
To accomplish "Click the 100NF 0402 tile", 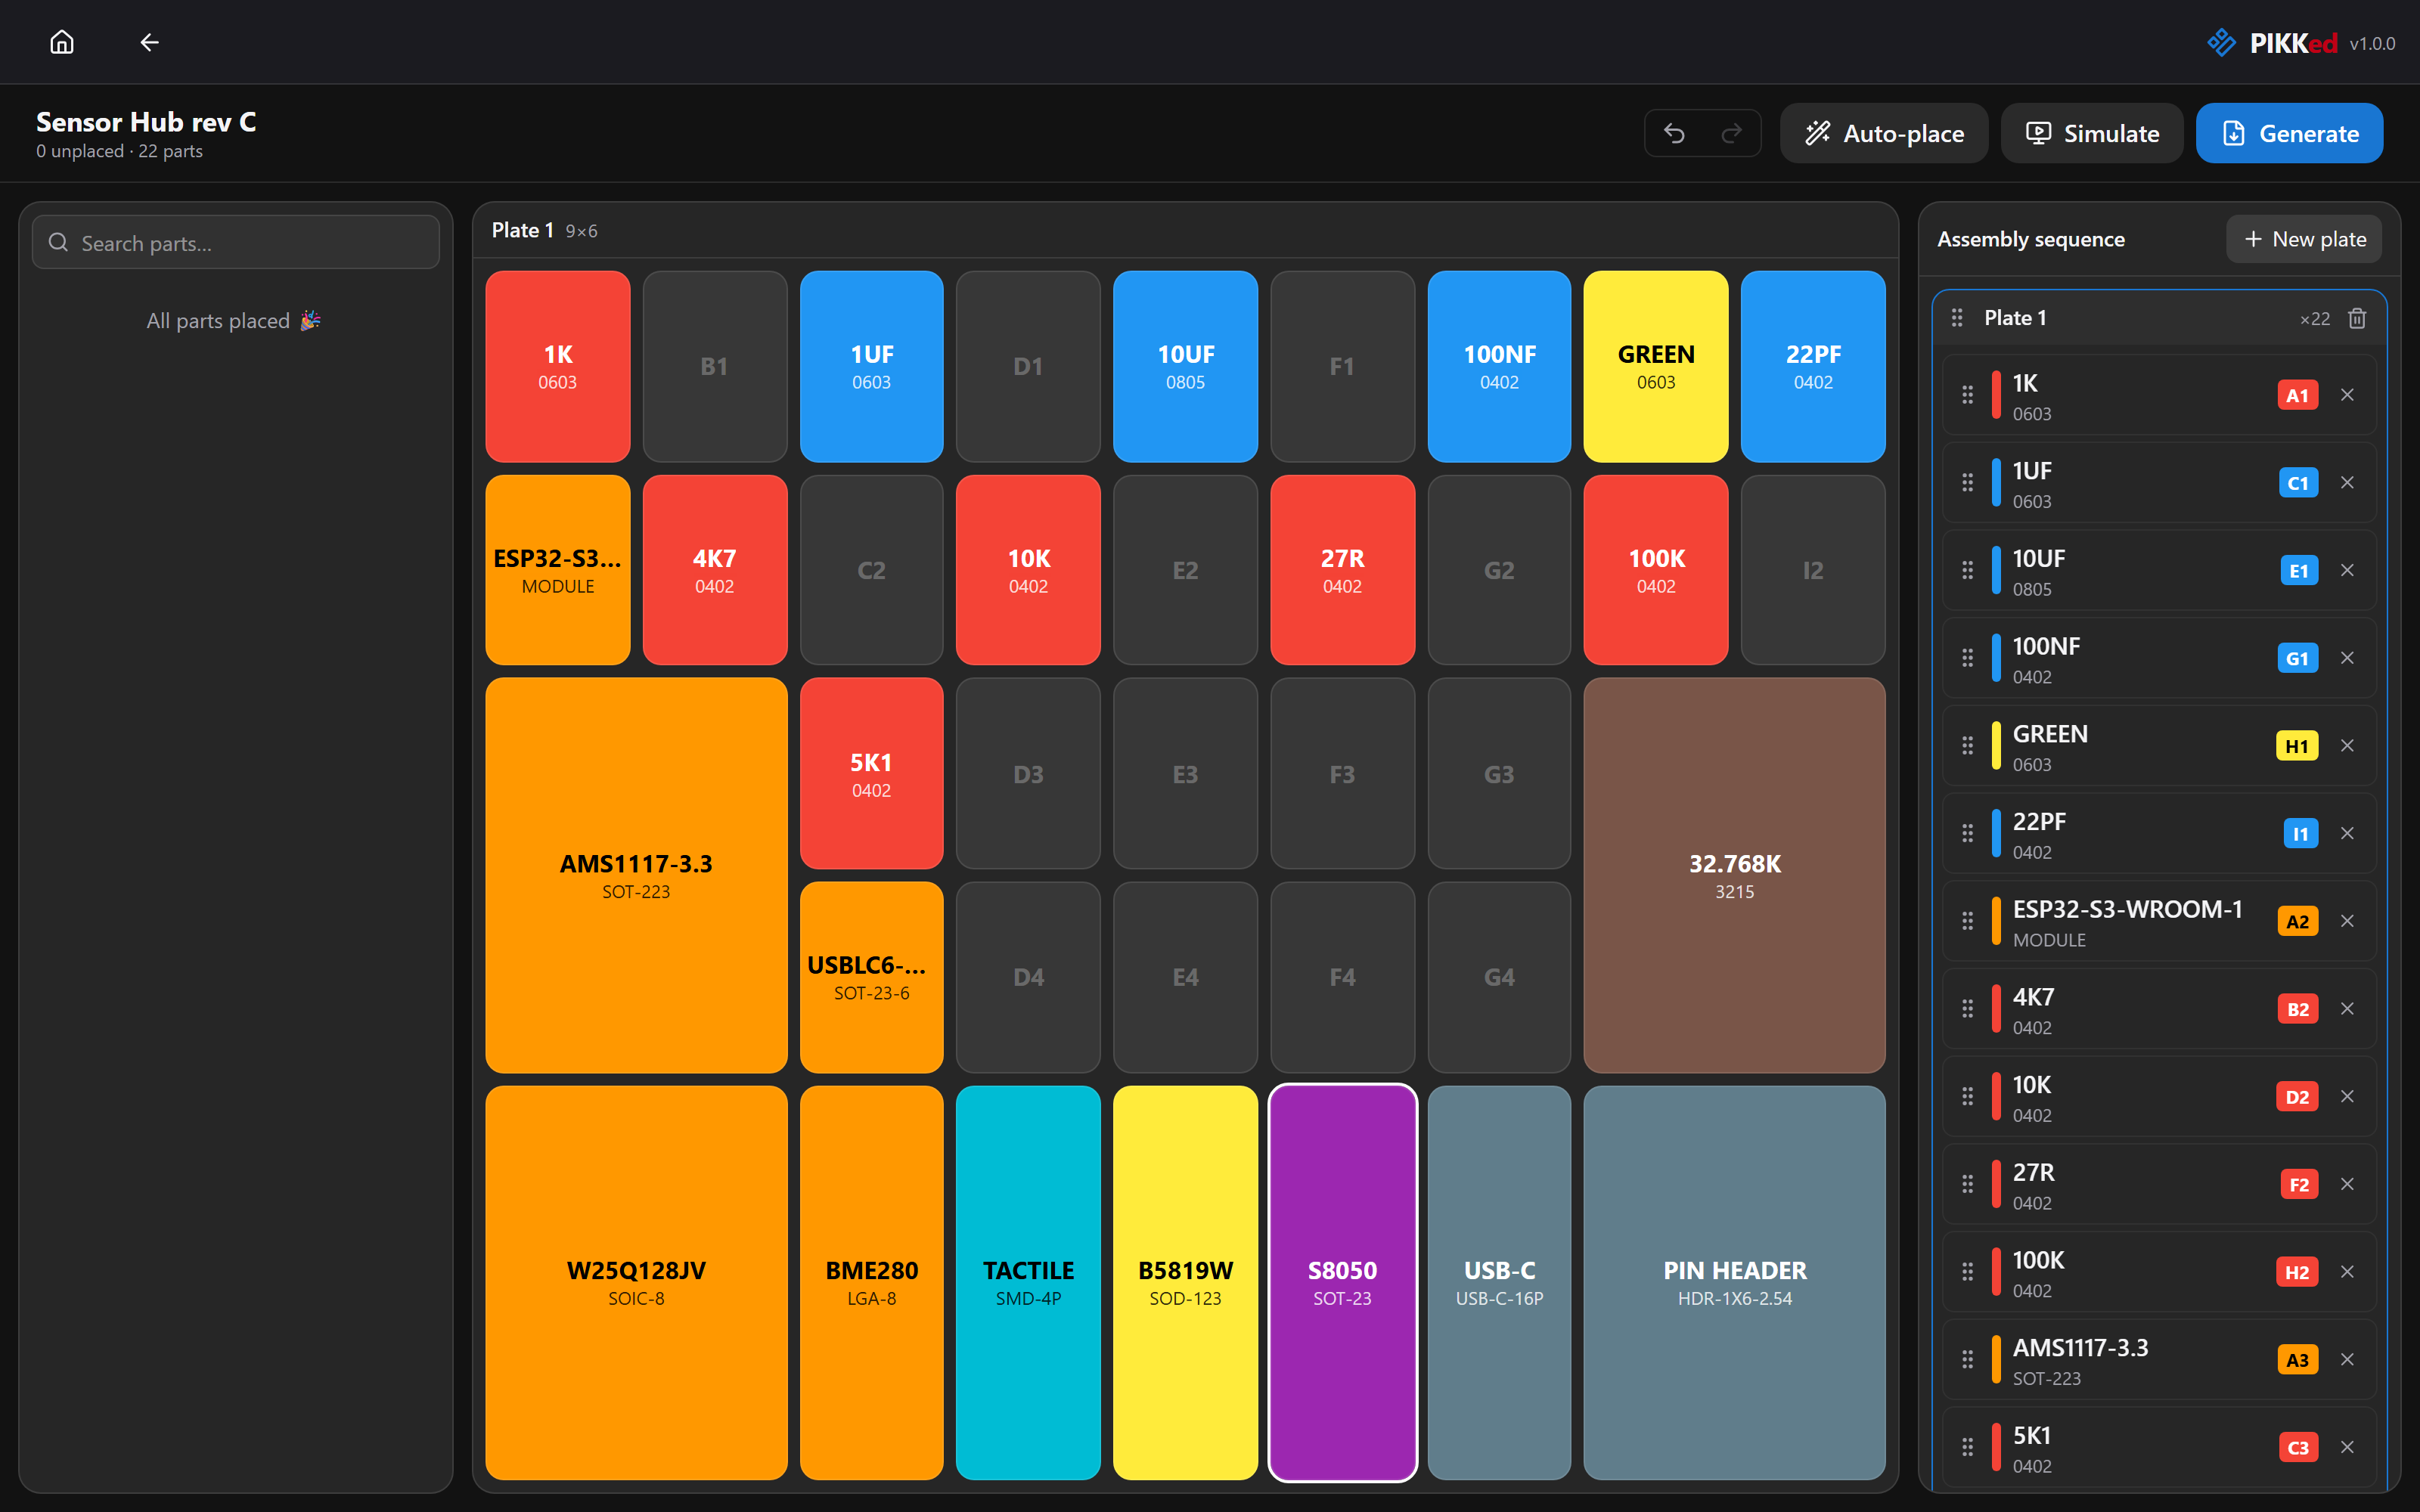I will [1500, 366].
